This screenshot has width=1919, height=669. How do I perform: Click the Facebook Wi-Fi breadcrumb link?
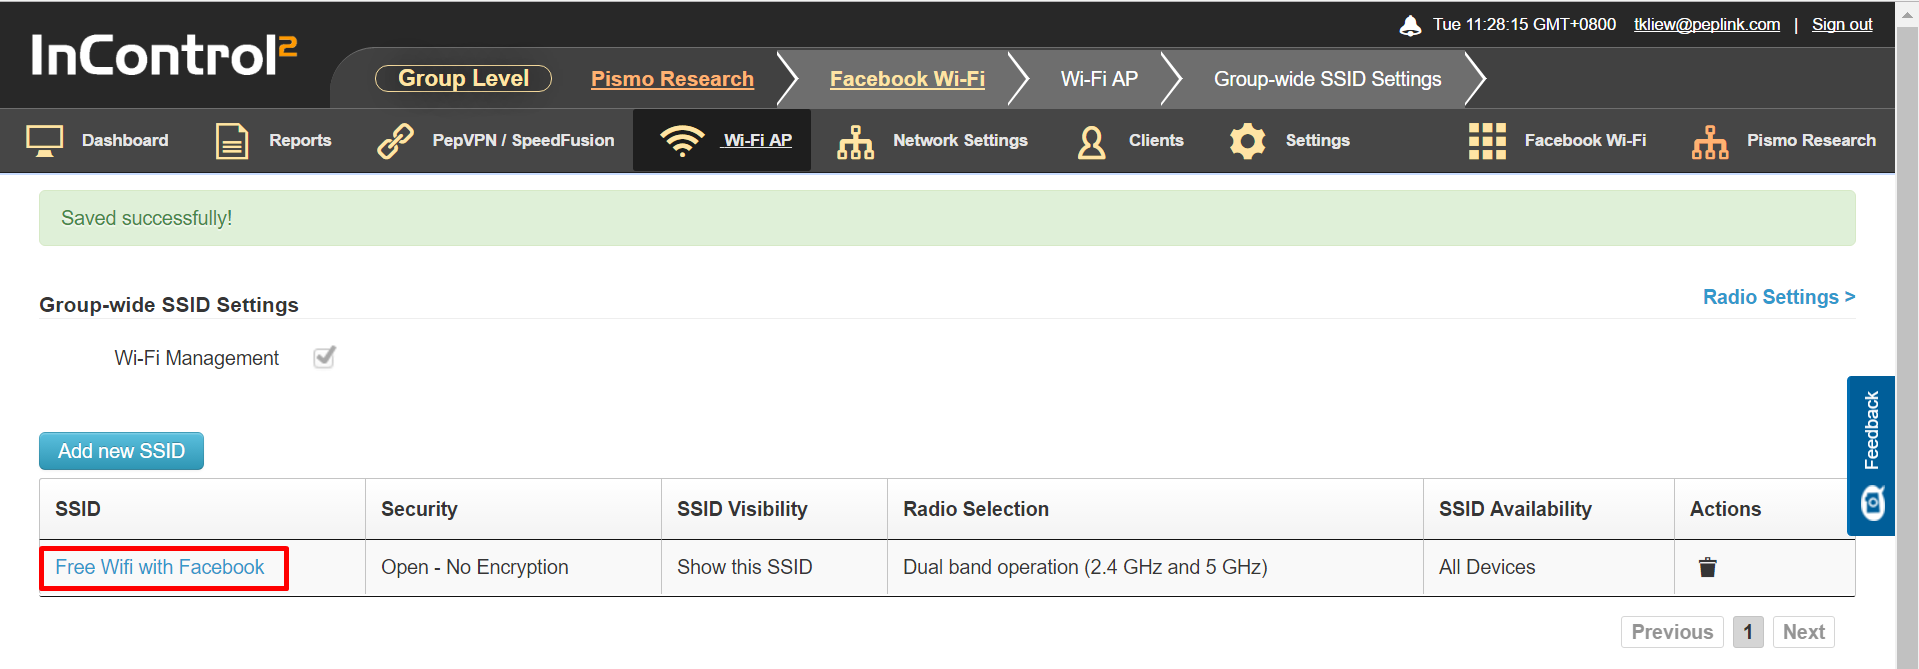tap(907, 79)
